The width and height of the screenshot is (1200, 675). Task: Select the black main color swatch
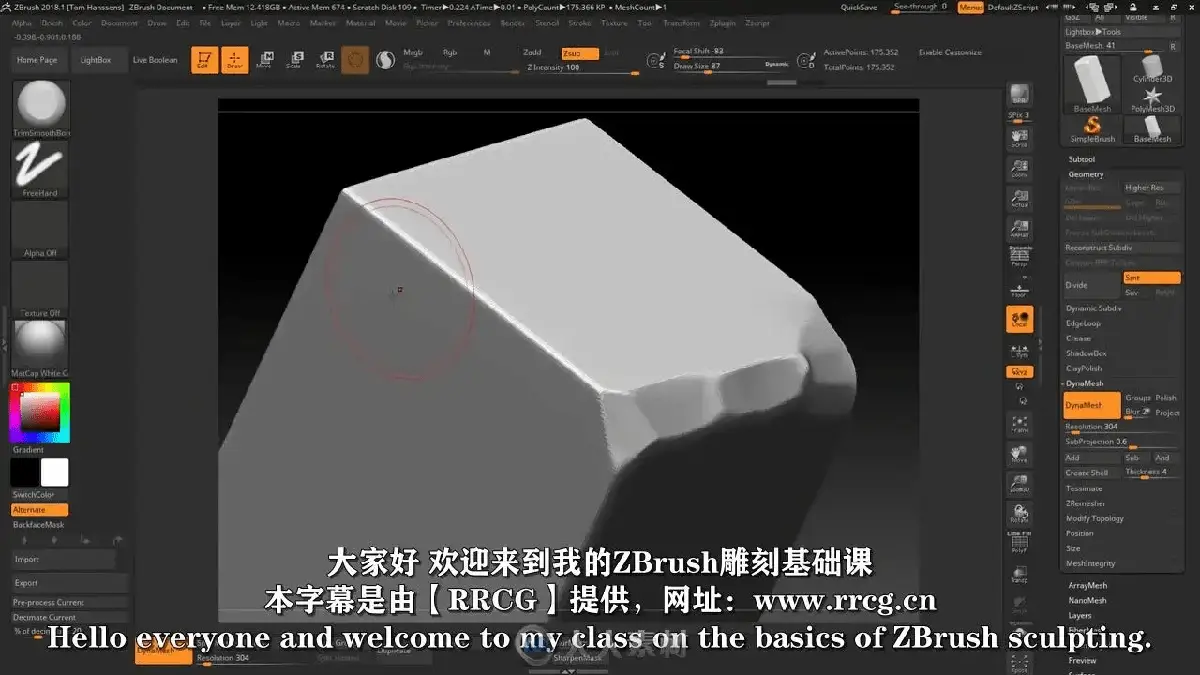[x=25, y=473]
